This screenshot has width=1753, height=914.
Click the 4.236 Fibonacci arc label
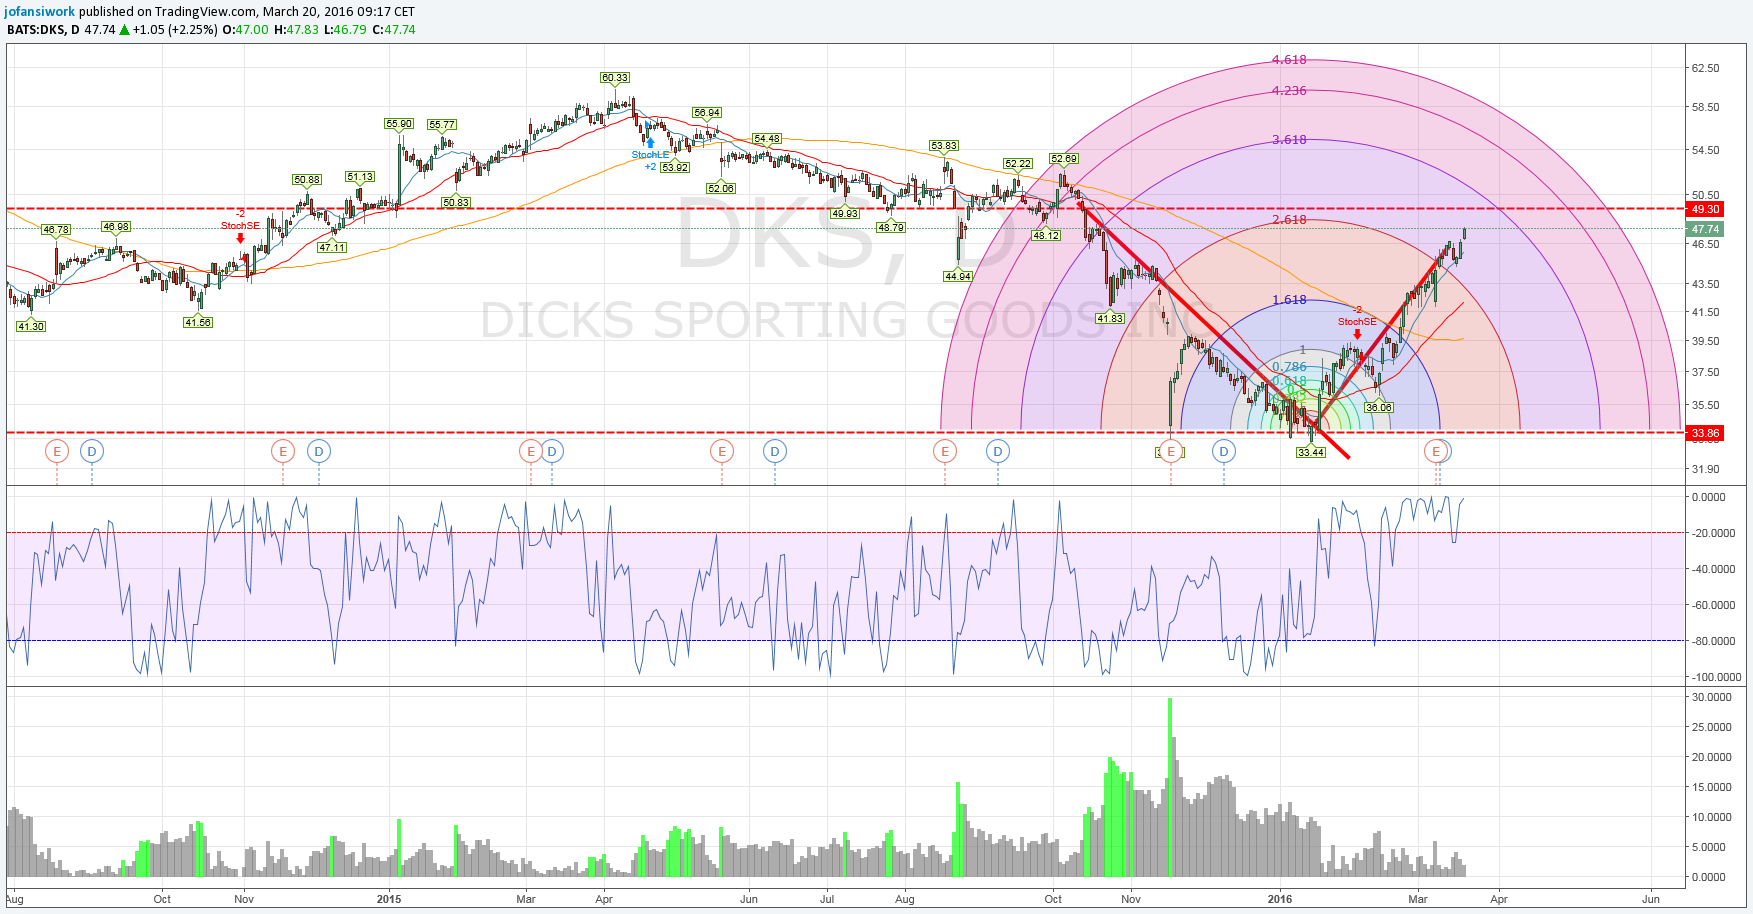pos(1289,90)
